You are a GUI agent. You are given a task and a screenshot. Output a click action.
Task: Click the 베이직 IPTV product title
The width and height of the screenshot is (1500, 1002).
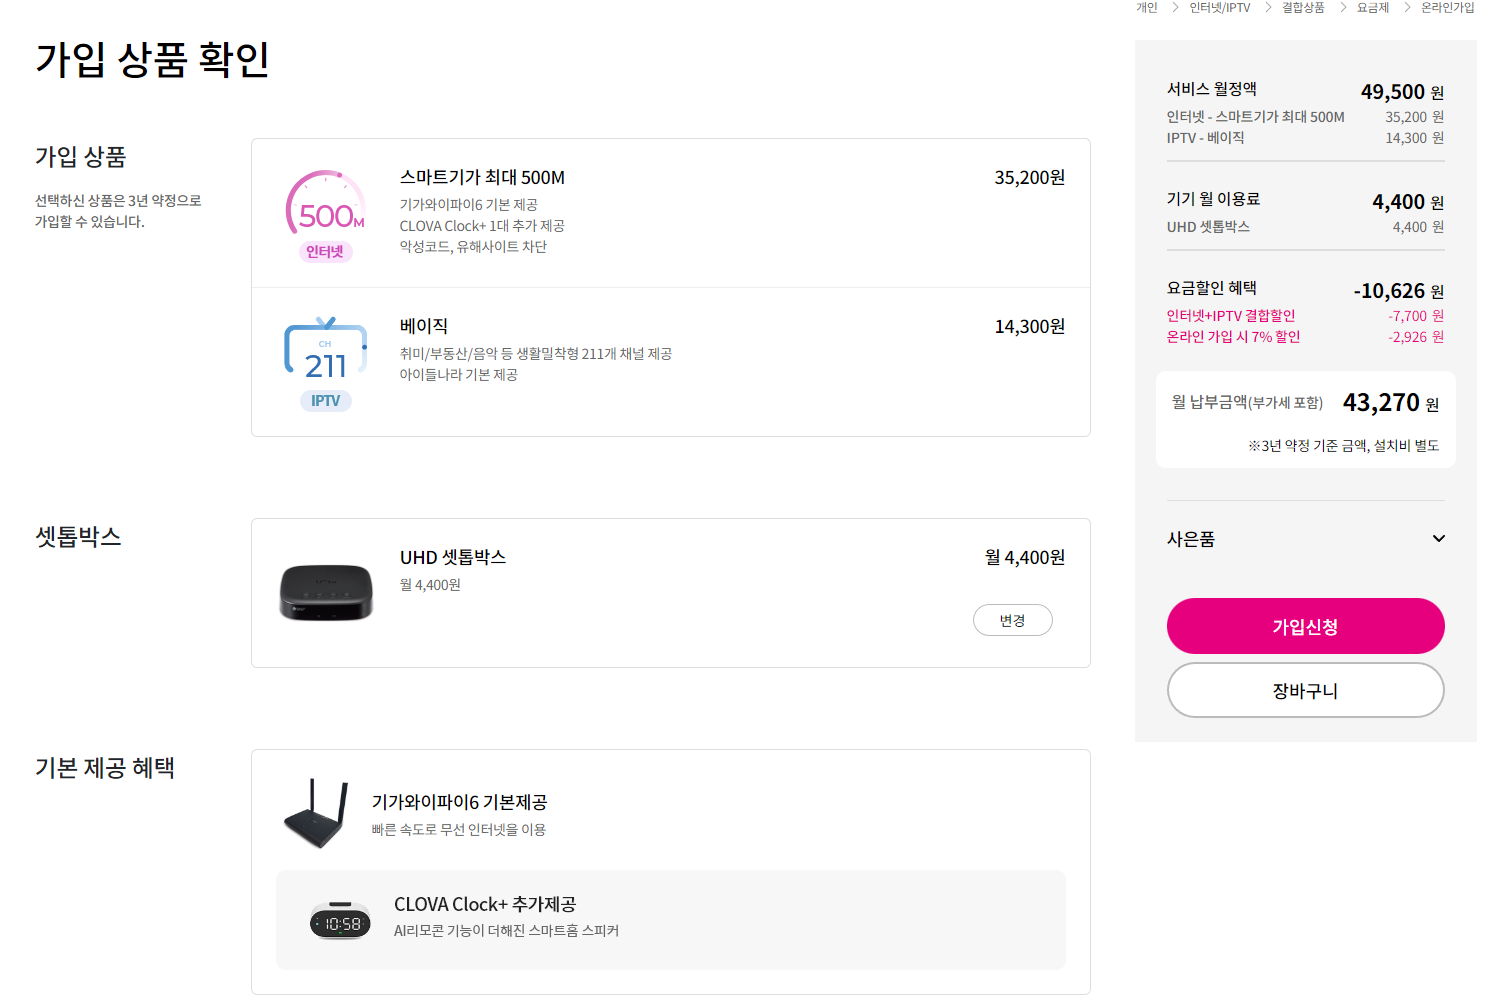[424, 327]
